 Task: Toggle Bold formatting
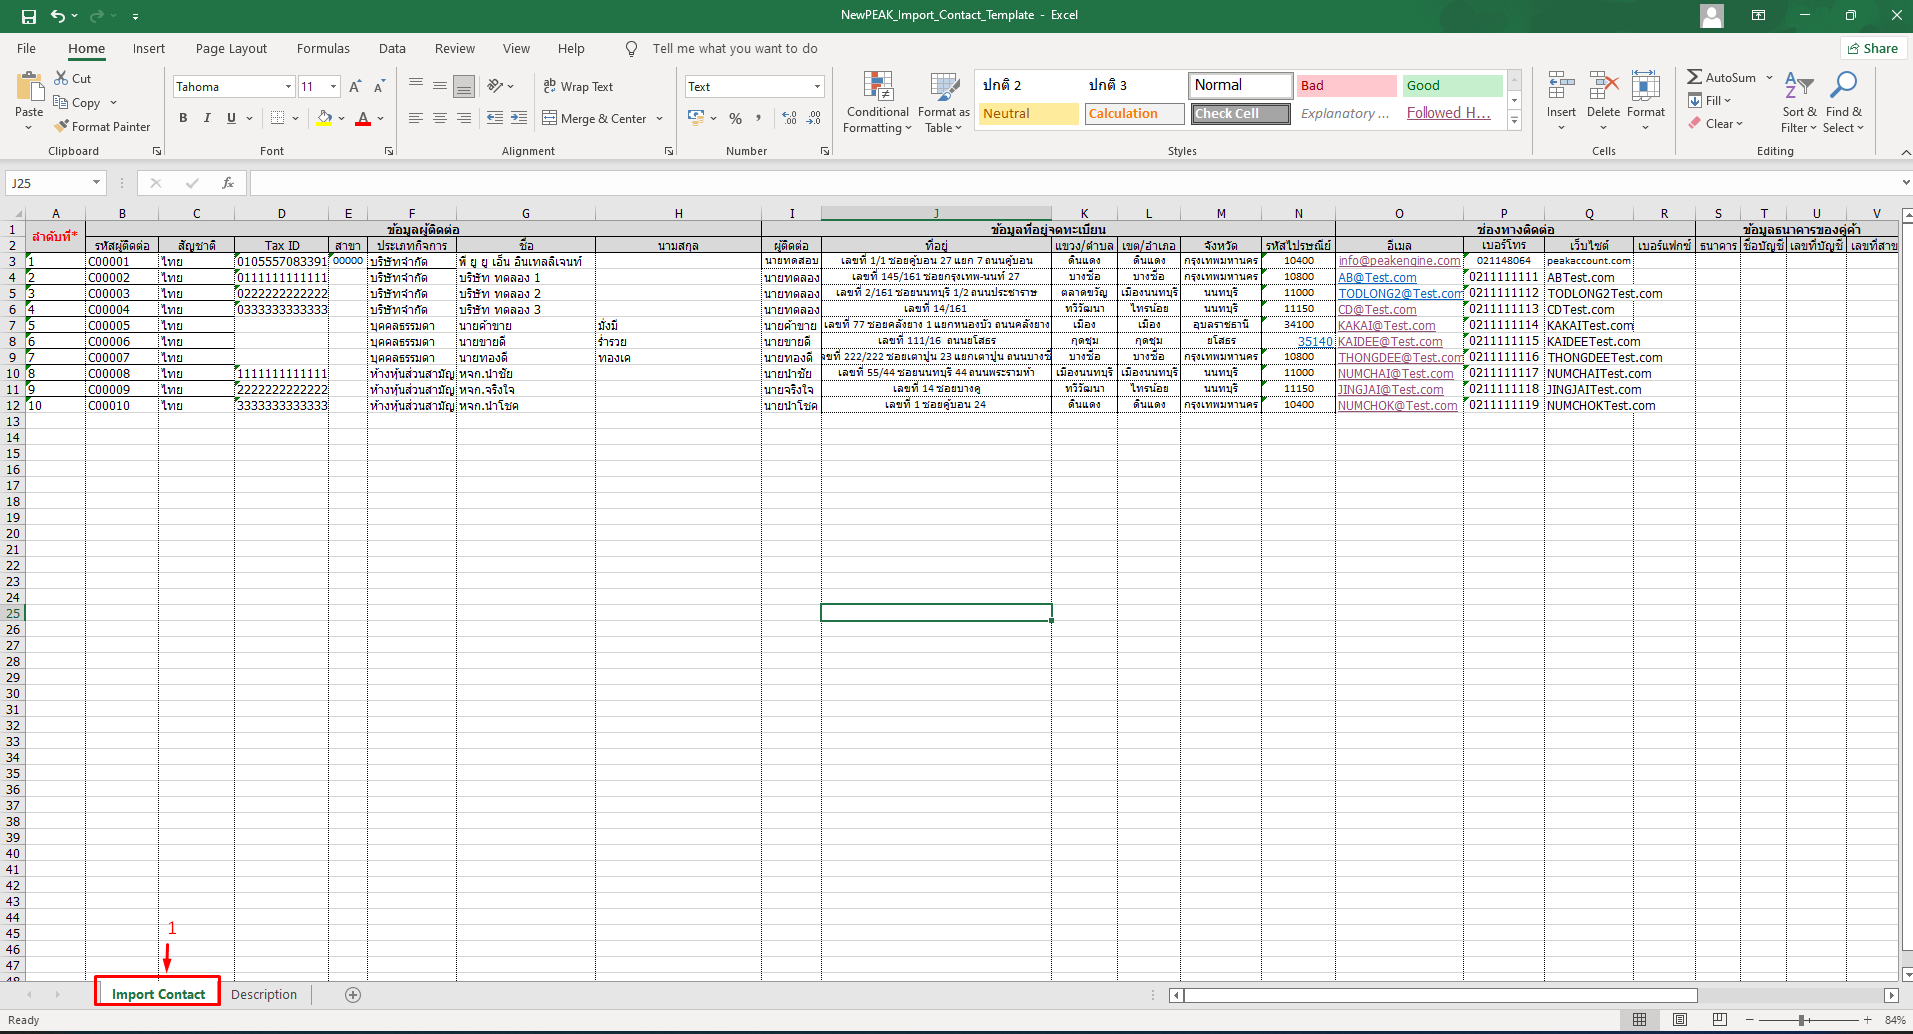click(183, 118)
